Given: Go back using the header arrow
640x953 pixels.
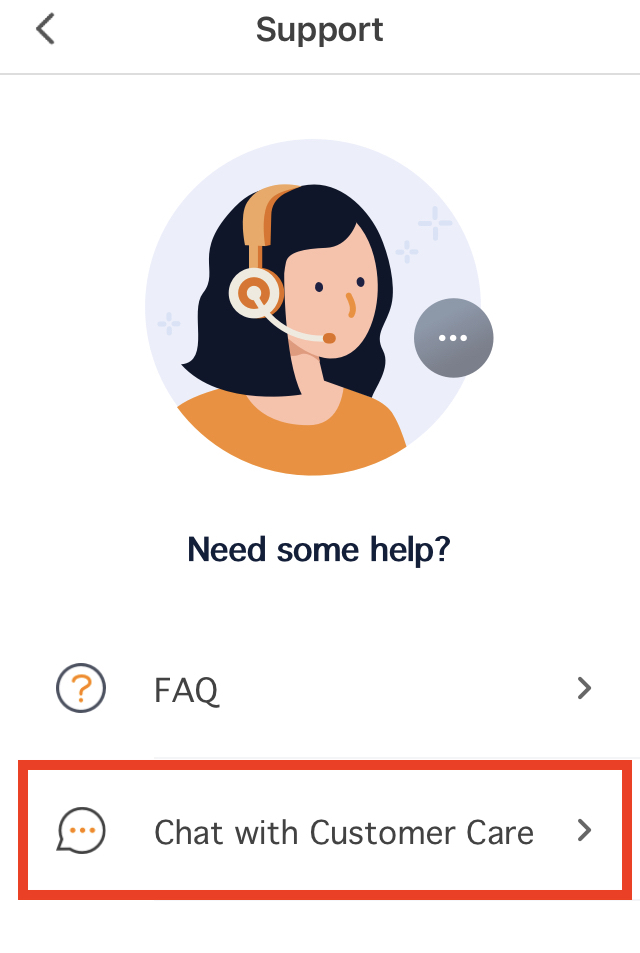Looking at the screenshot, I should coord(46,29).
